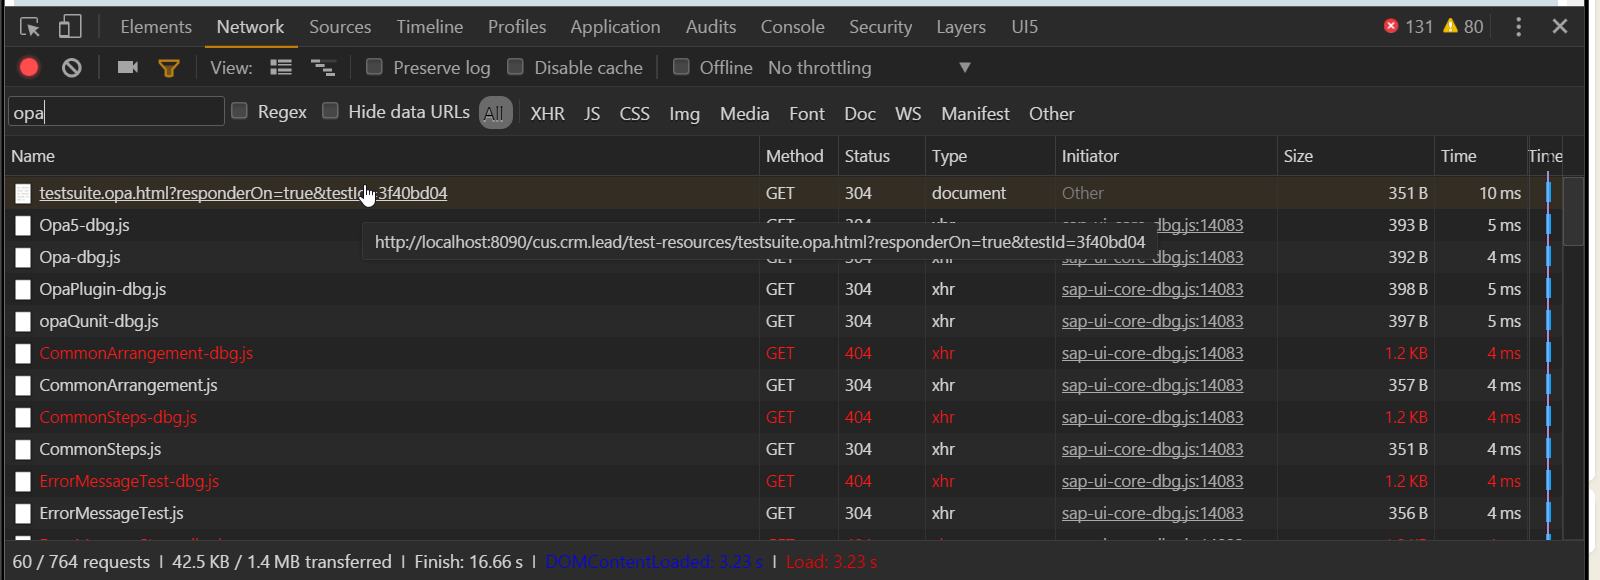Open the Layers tab

(x=961, y=27)
